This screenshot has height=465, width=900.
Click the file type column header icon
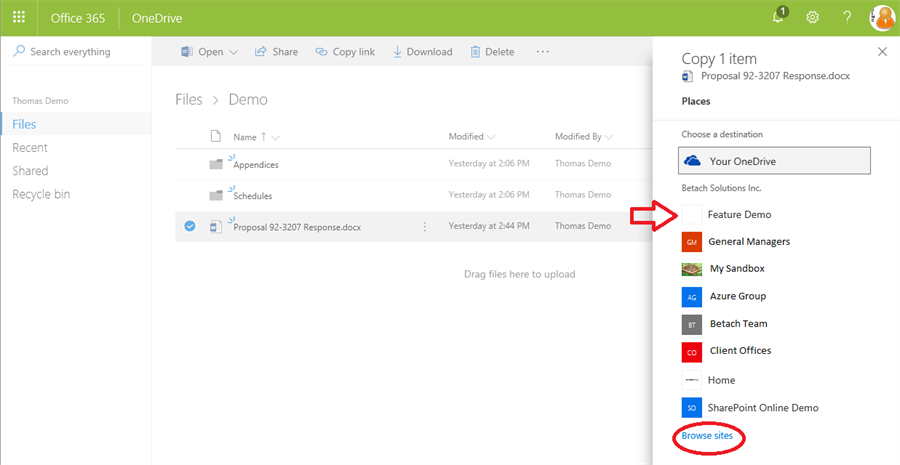click(216, 137)
